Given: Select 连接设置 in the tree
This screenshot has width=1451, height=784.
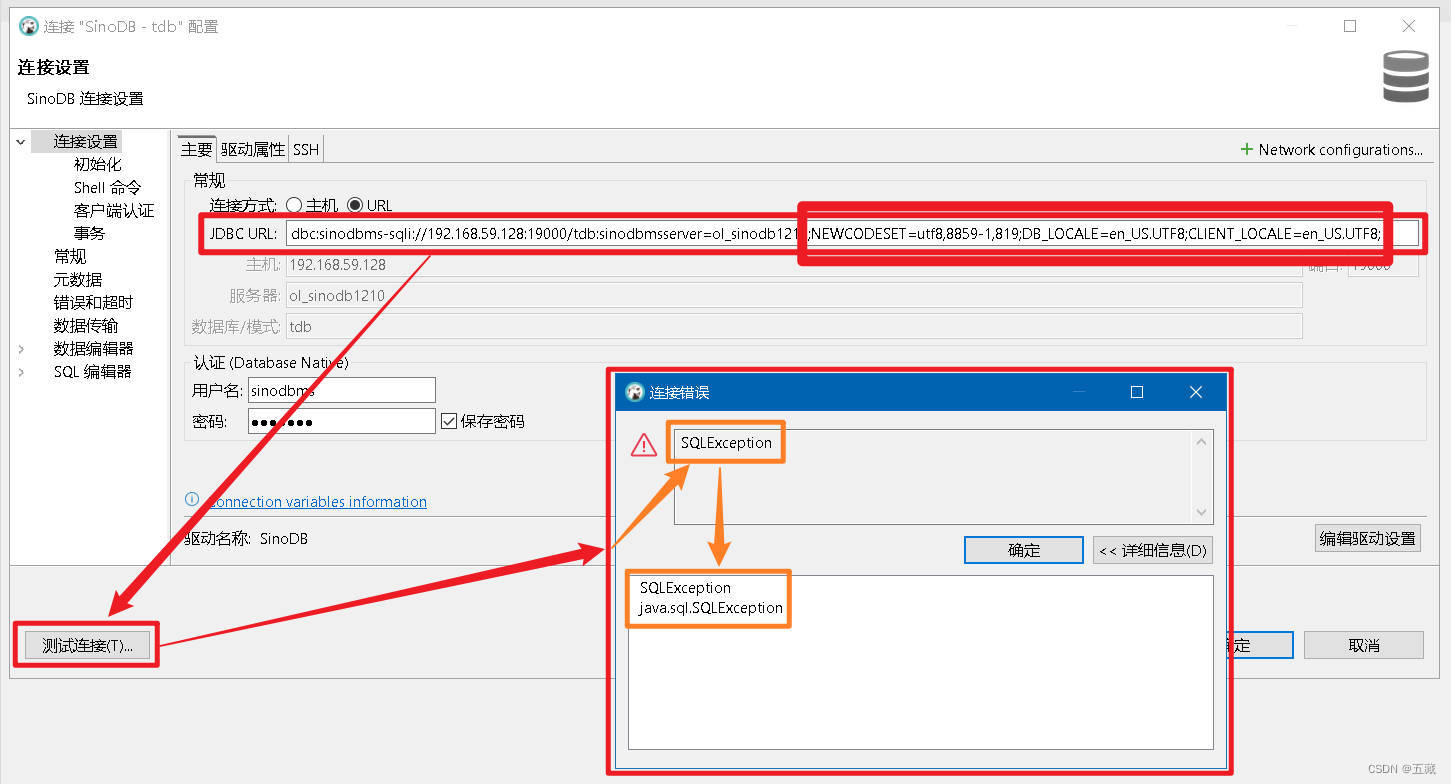Looking at the screenshot, I should click(x=86, y=142).
